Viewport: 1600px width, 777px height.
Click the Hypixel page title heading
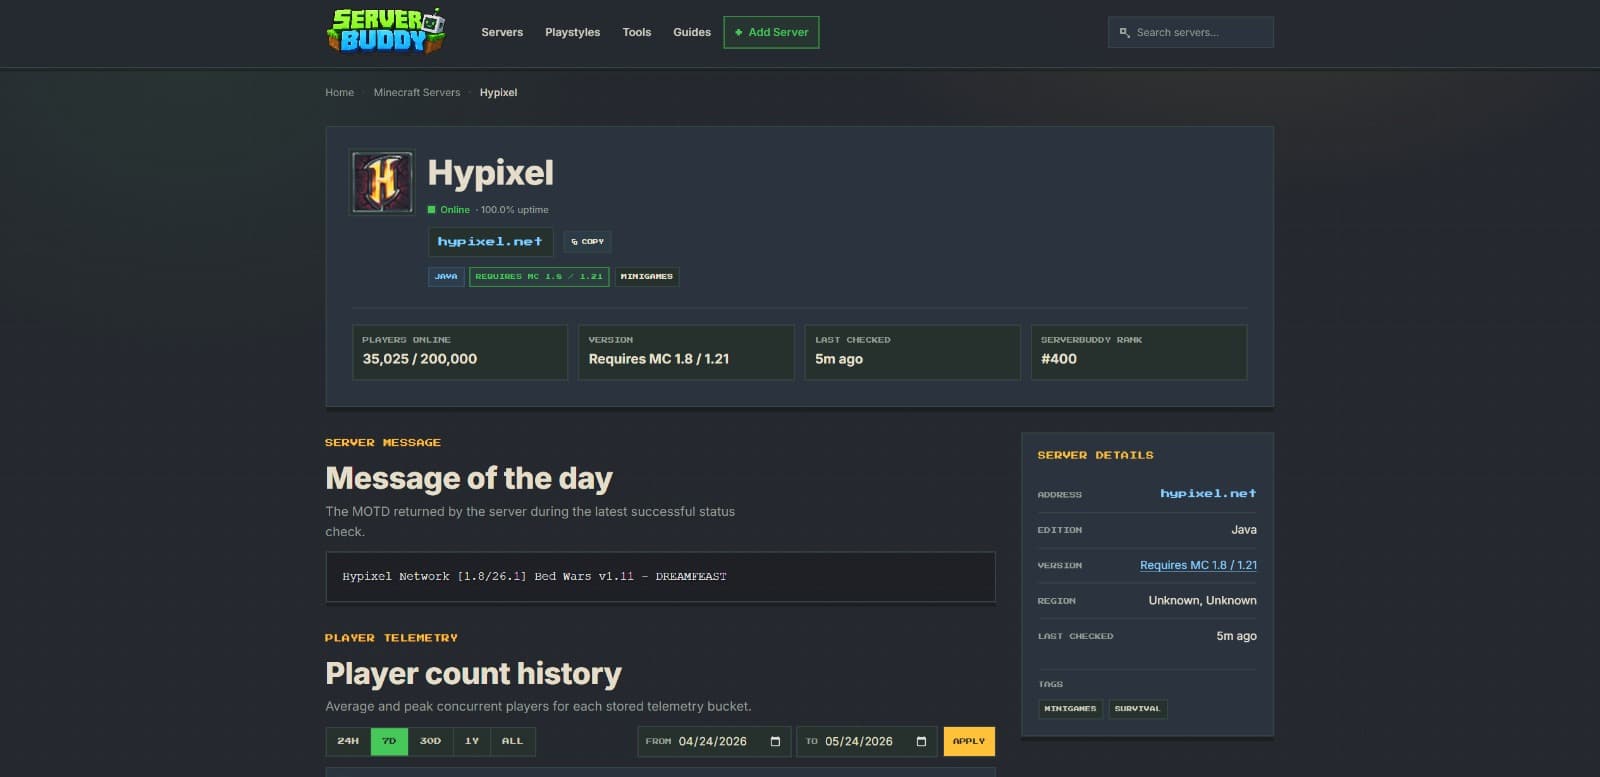coord(491,173)
